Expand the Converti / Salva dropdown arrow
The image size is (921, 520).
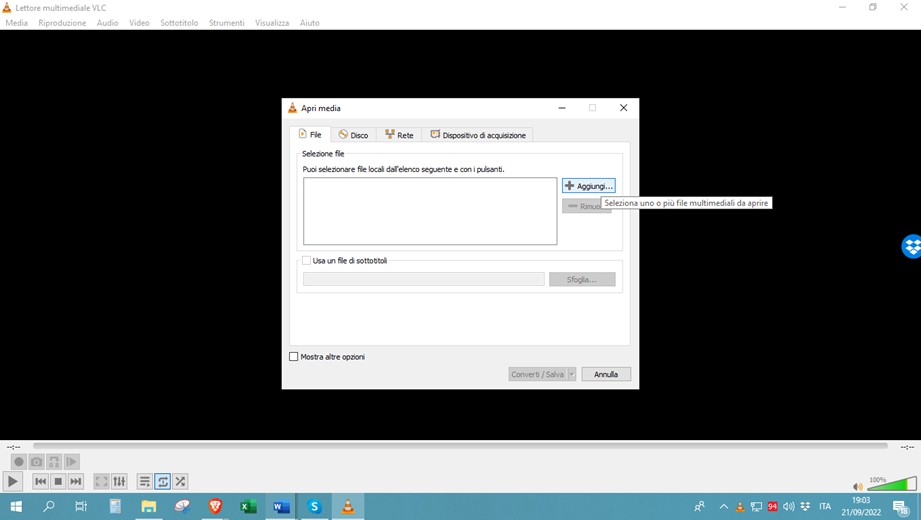tap(572, 374)
